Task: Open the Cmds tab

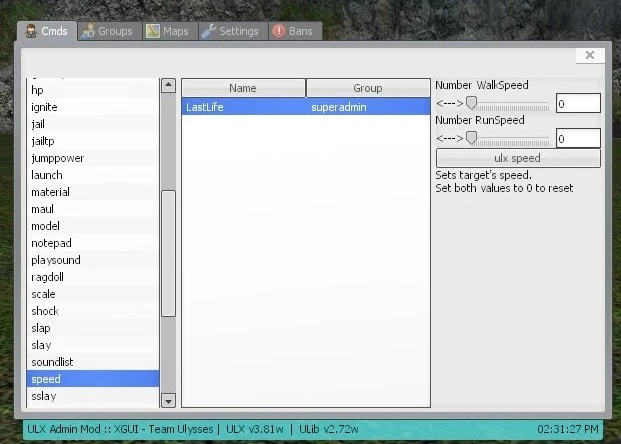Action: tap(46, 31)
